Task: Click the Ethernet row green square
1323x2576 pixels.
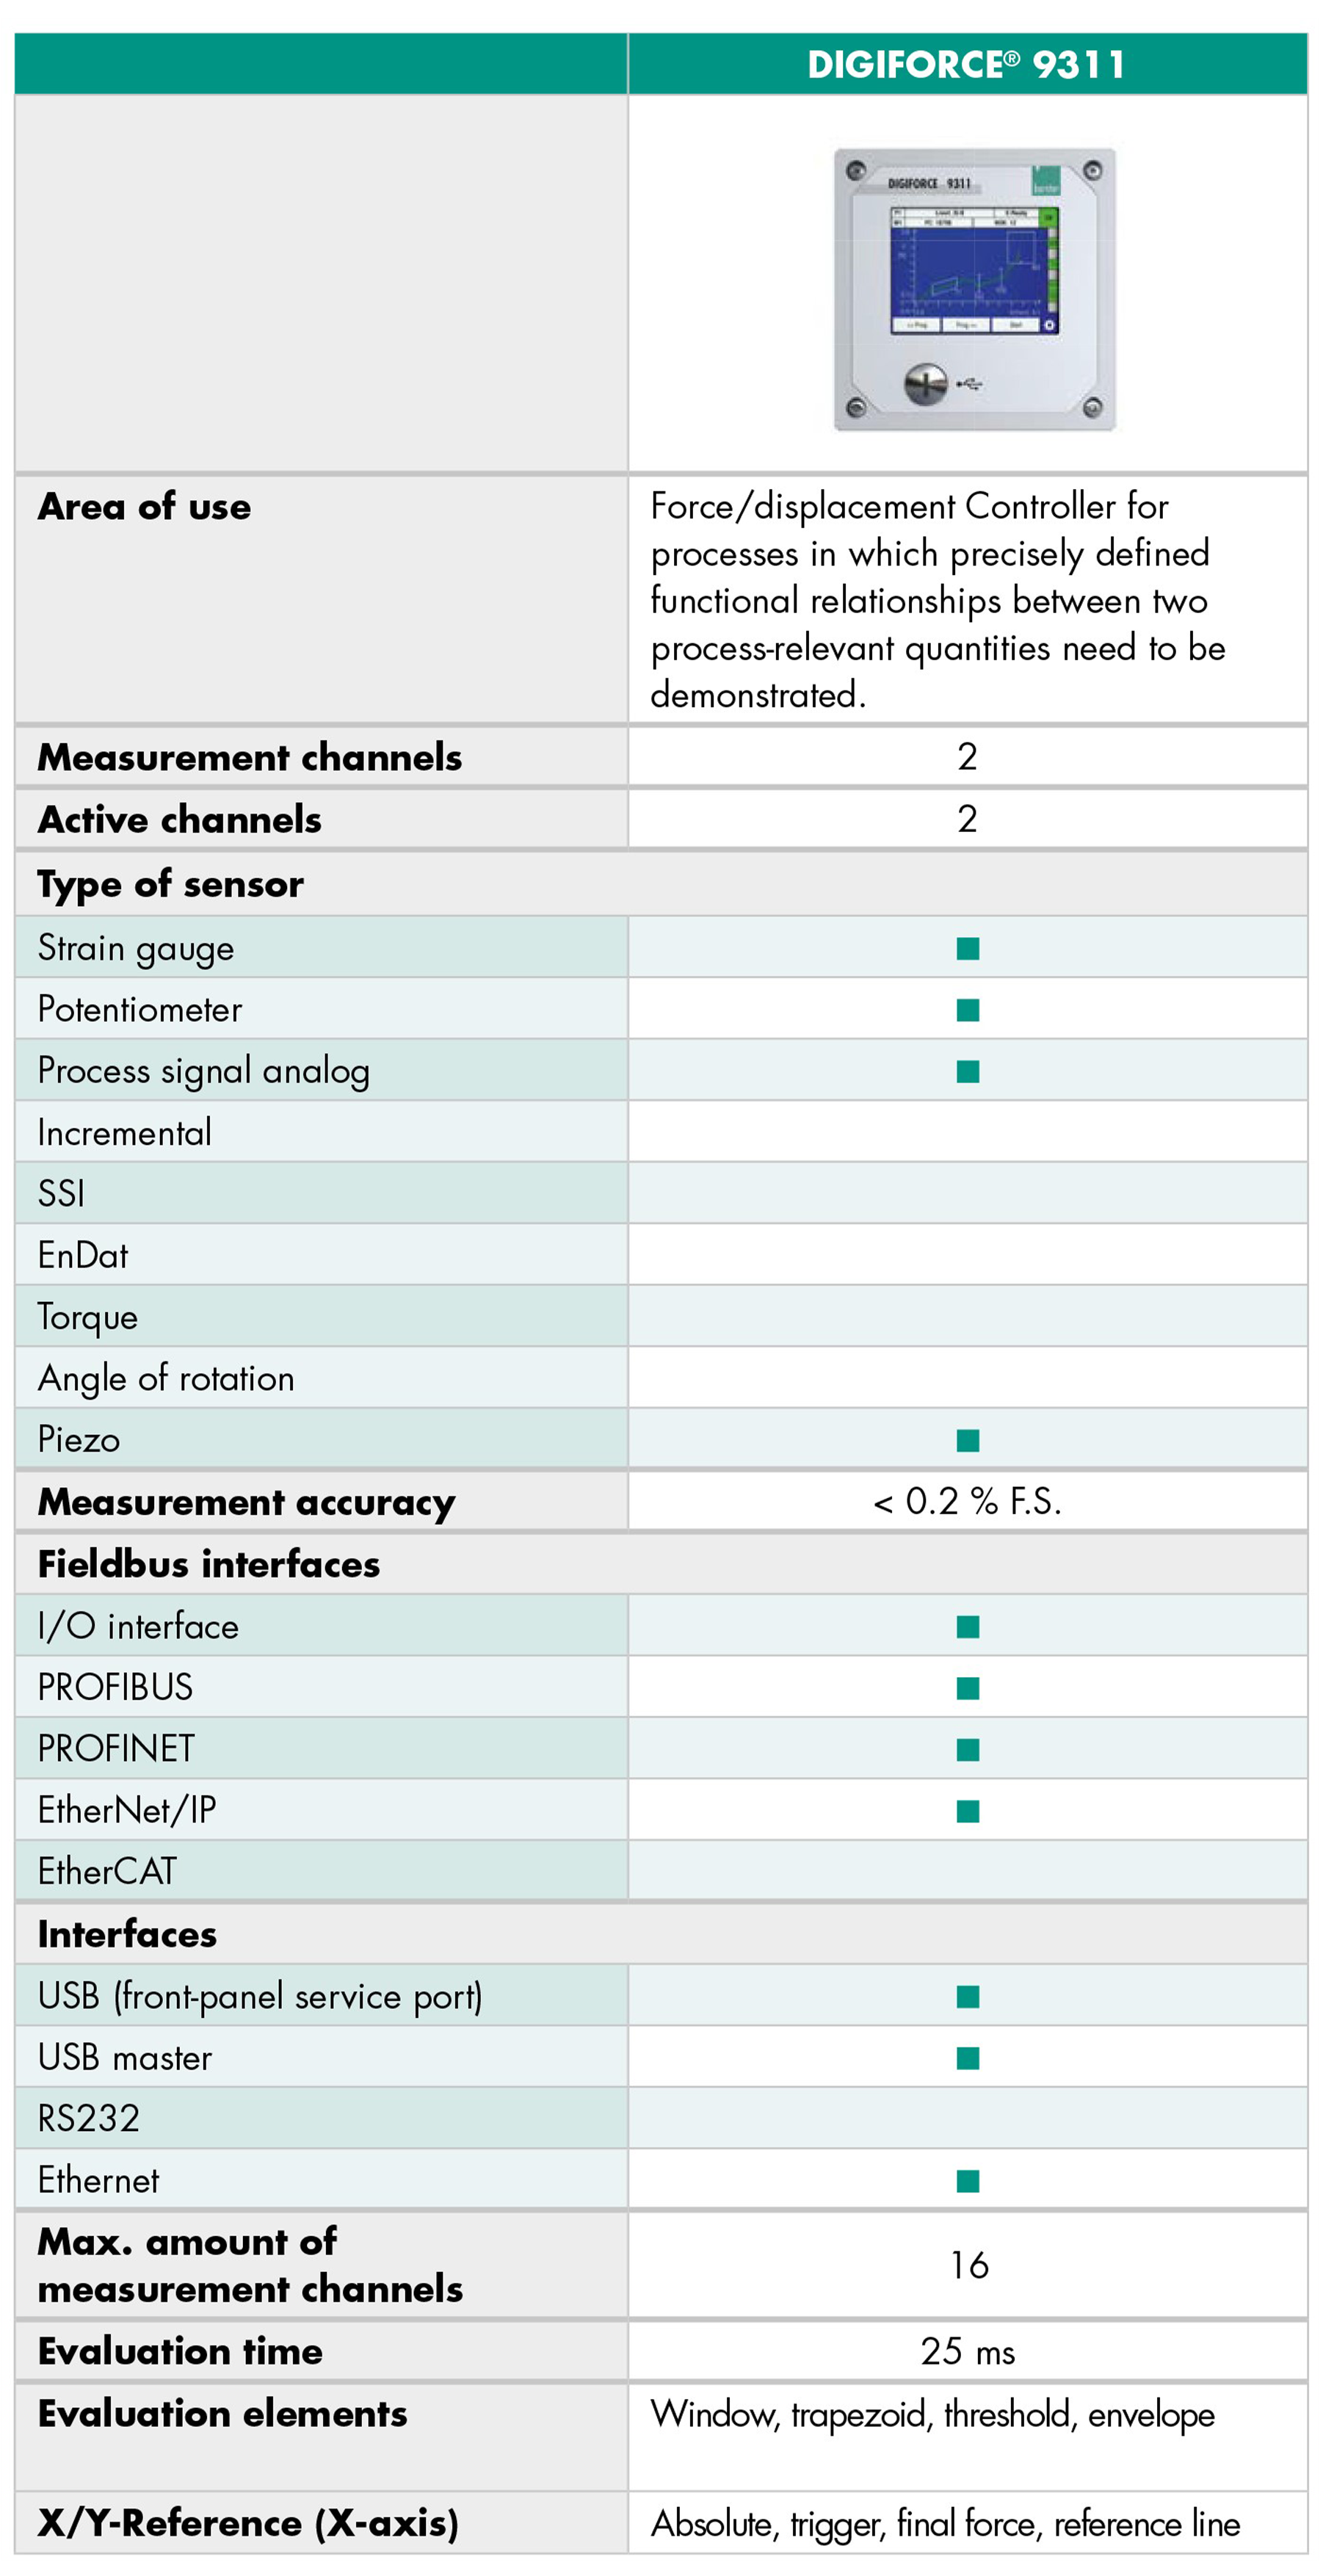Action: [967, 2181]
